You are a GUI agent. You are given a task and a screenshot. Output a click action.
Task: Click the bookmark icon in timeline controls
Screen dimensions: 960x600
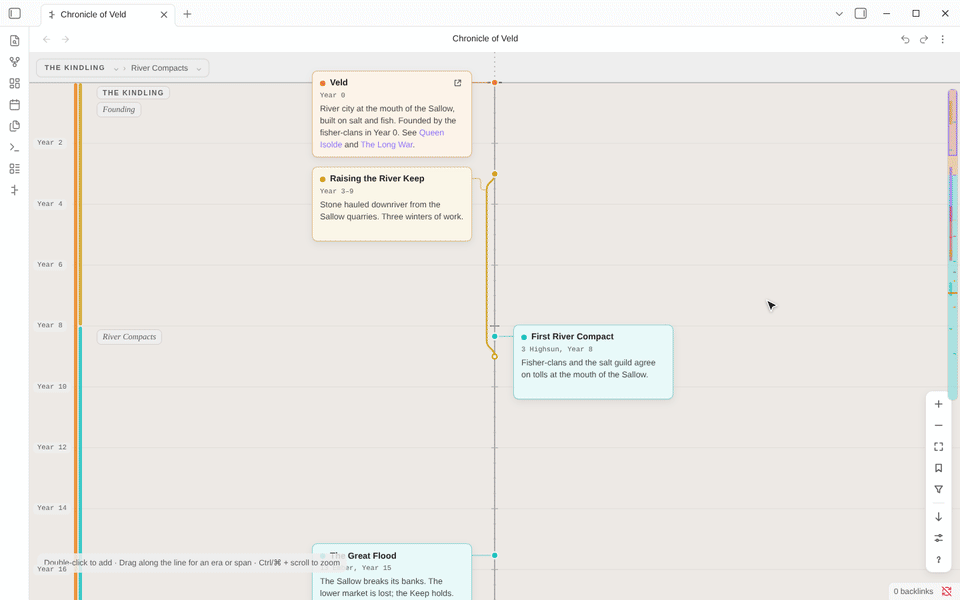(x=939, y=468)
